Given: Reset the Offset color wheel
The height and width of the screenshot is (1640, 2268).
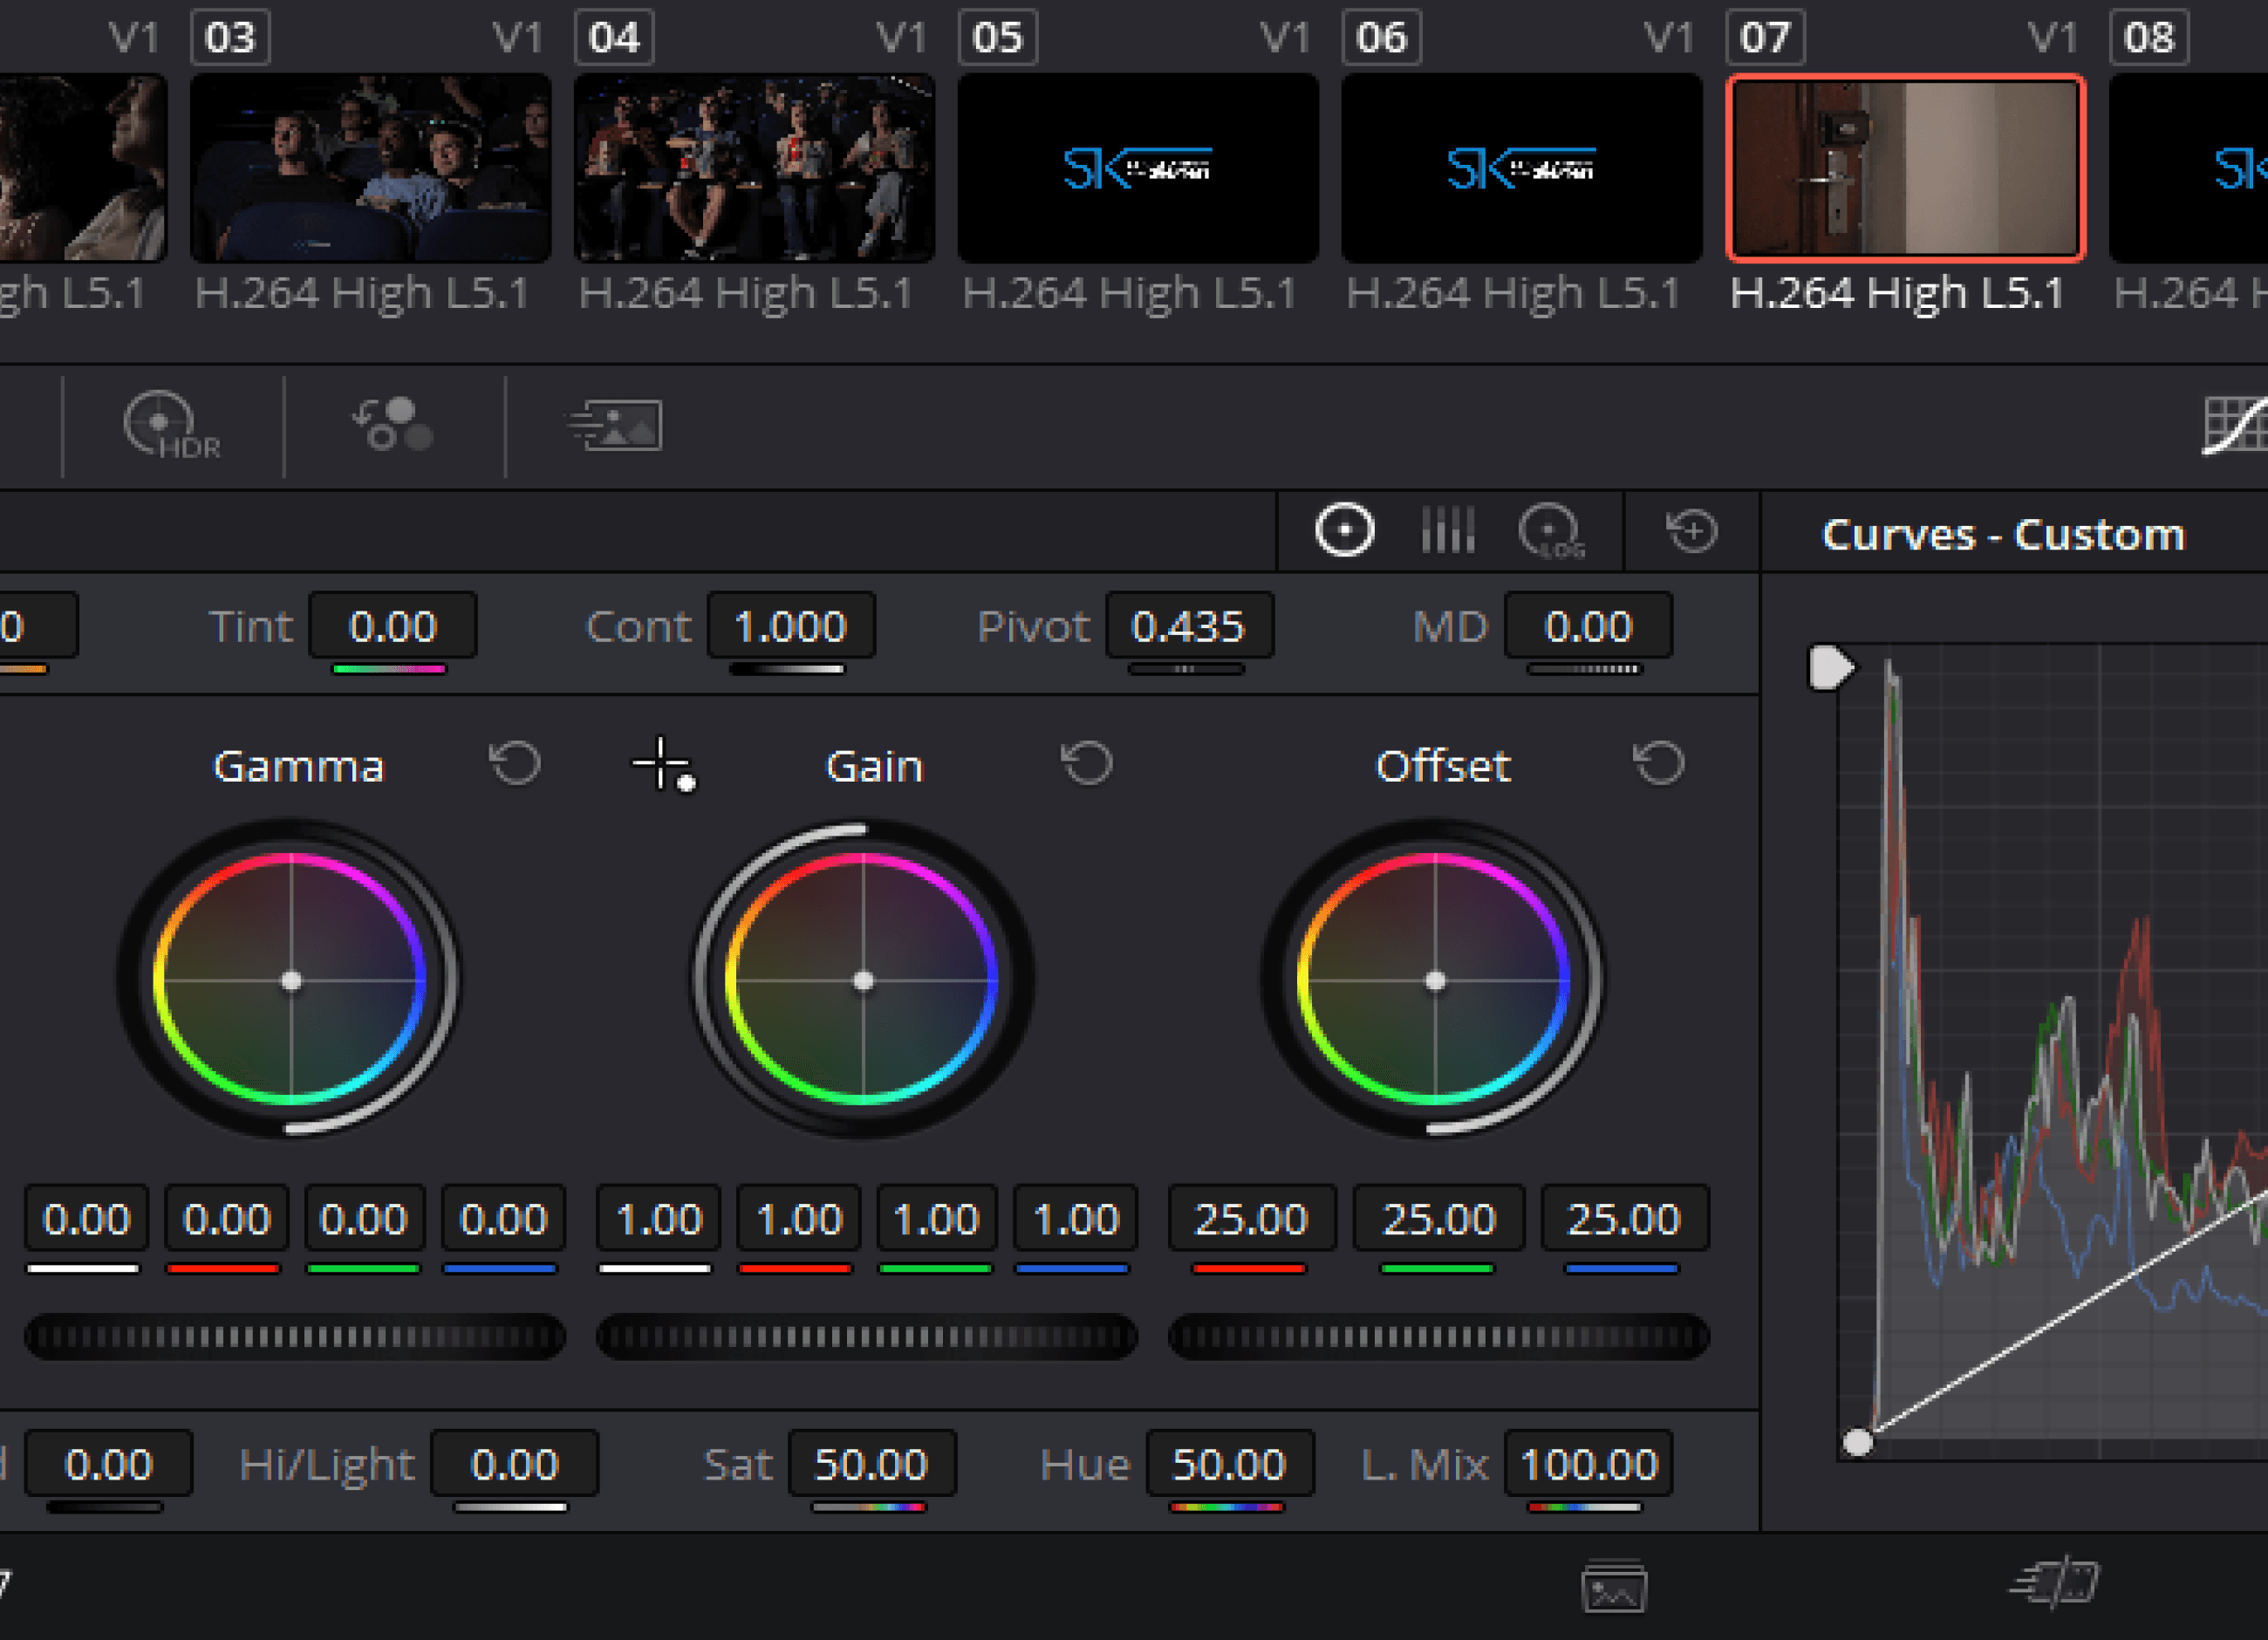Looking at the screenshot, I should coord(1659,764).
